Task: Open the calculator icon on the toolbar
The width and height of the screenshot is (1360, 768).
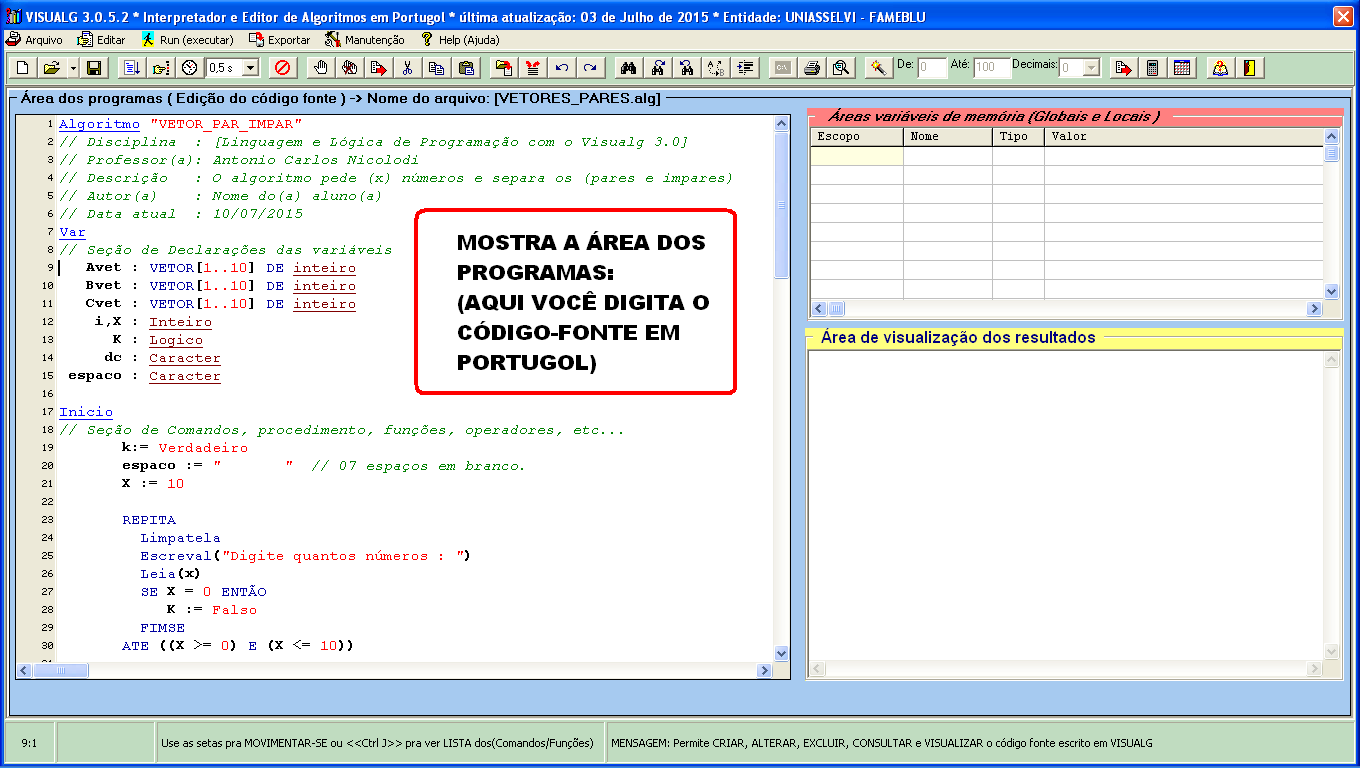Action: click(1153, 68)
